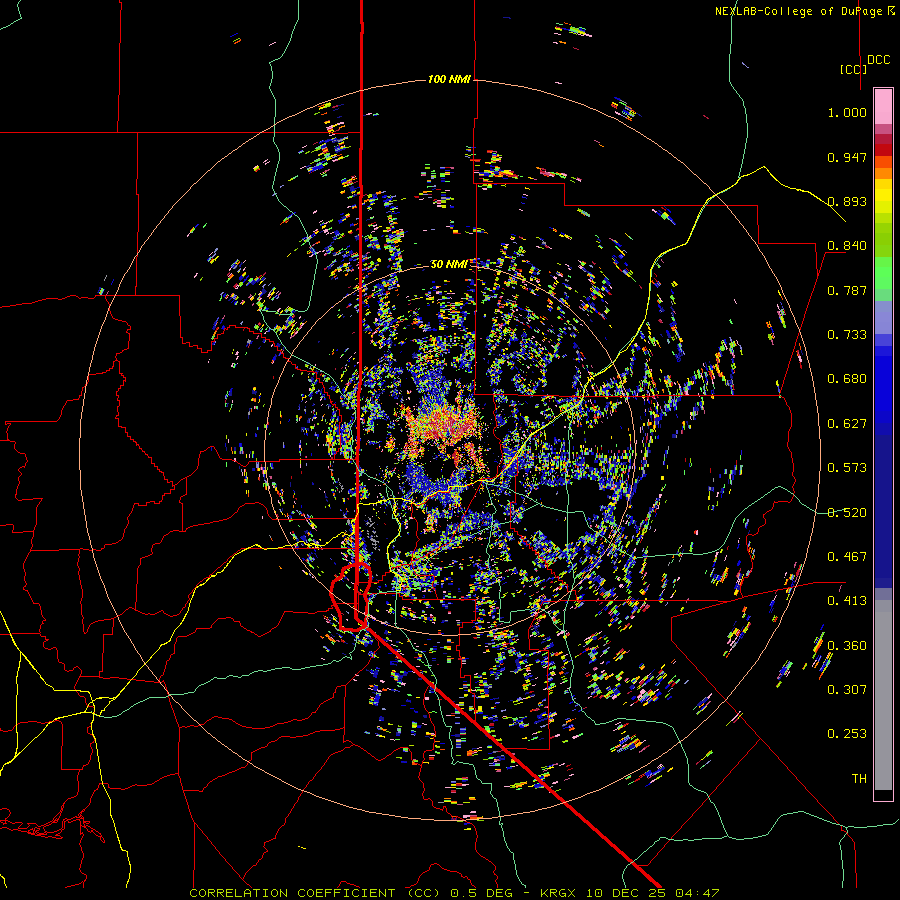Pick the lavender segment of the color bar
The height and width of the screenshot is (900, 900).
883,317
